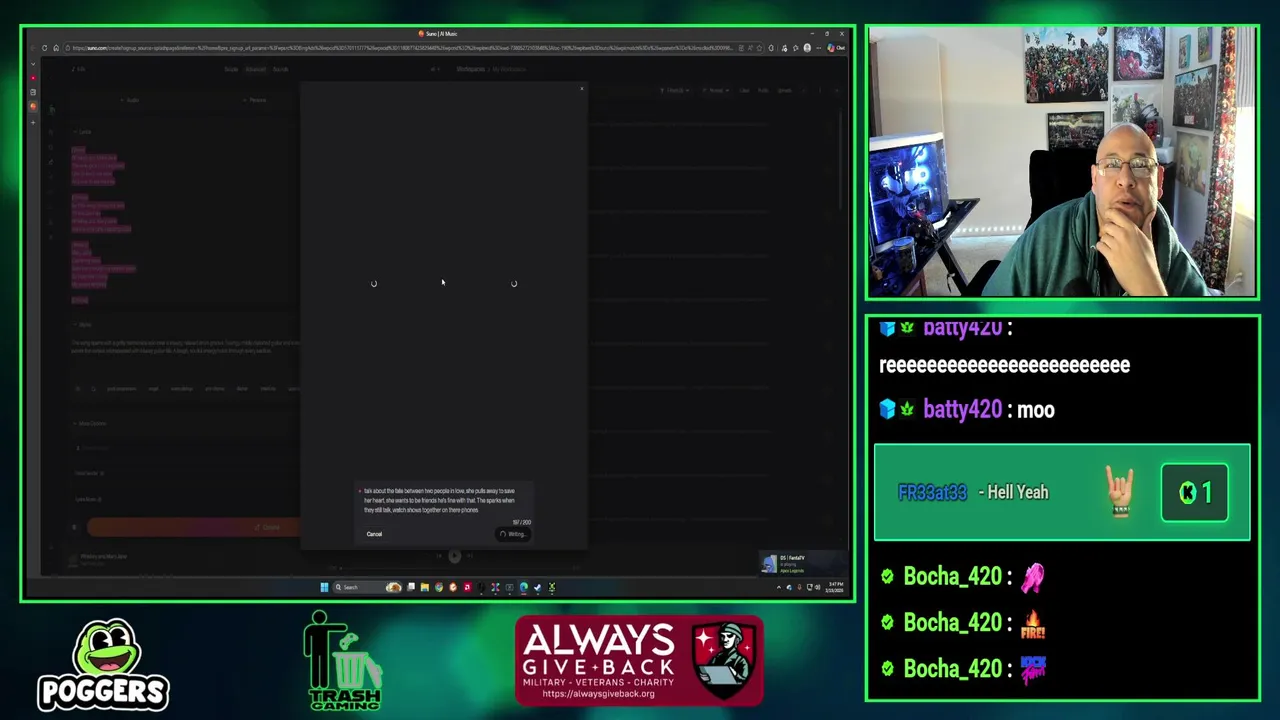Click the favorites star in address bar

pos(759,48)
